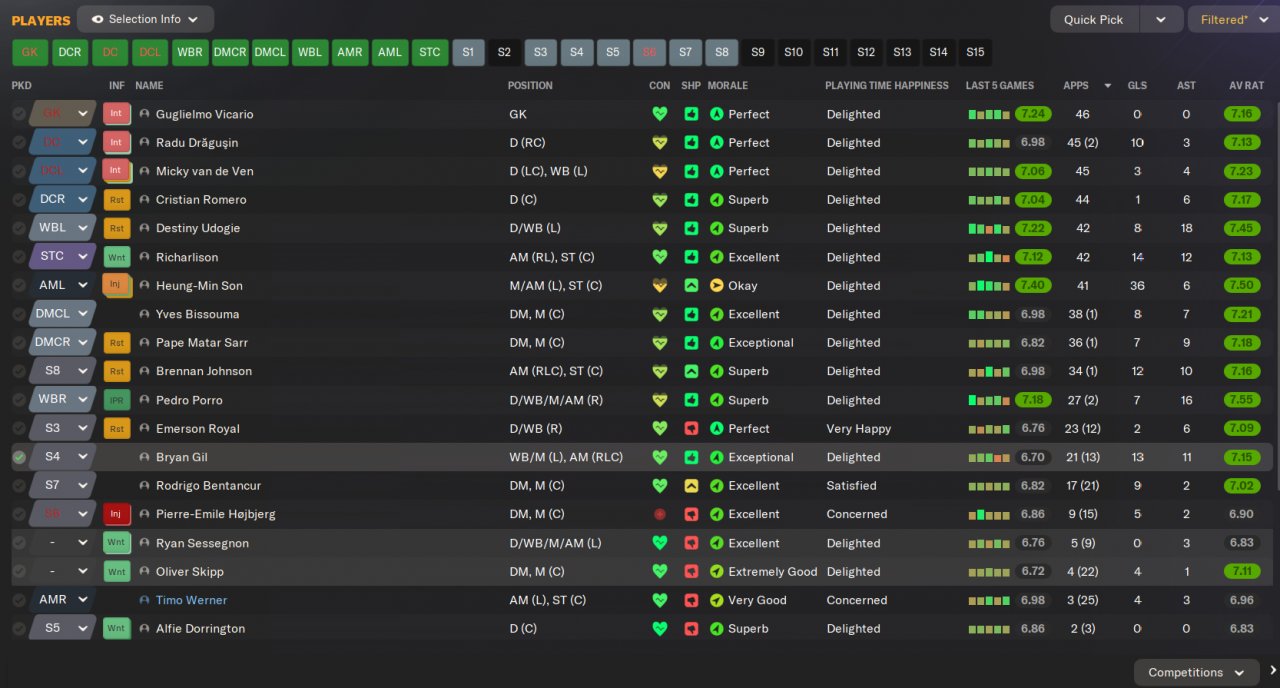The width and height of the screenshot is (1280, 688).
Task: Click the morale icon next to Okay for Son
Action: point(716,285)
